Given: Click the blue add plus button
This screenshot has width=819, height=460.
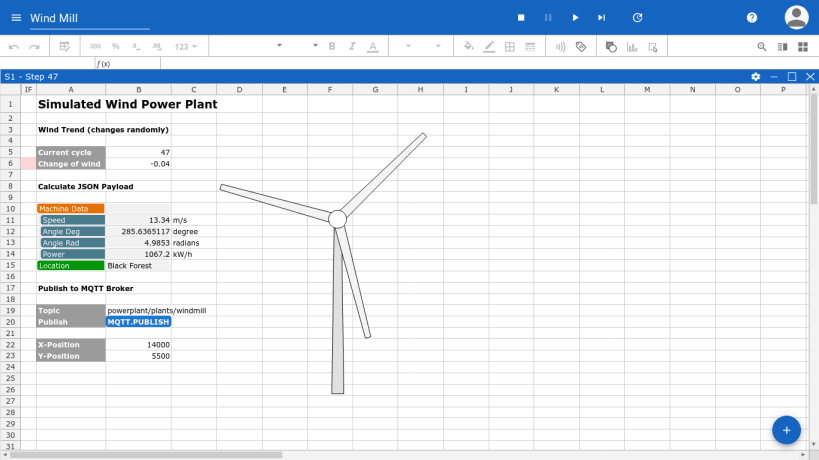Looking at the screenshot, I should (786, 430).
